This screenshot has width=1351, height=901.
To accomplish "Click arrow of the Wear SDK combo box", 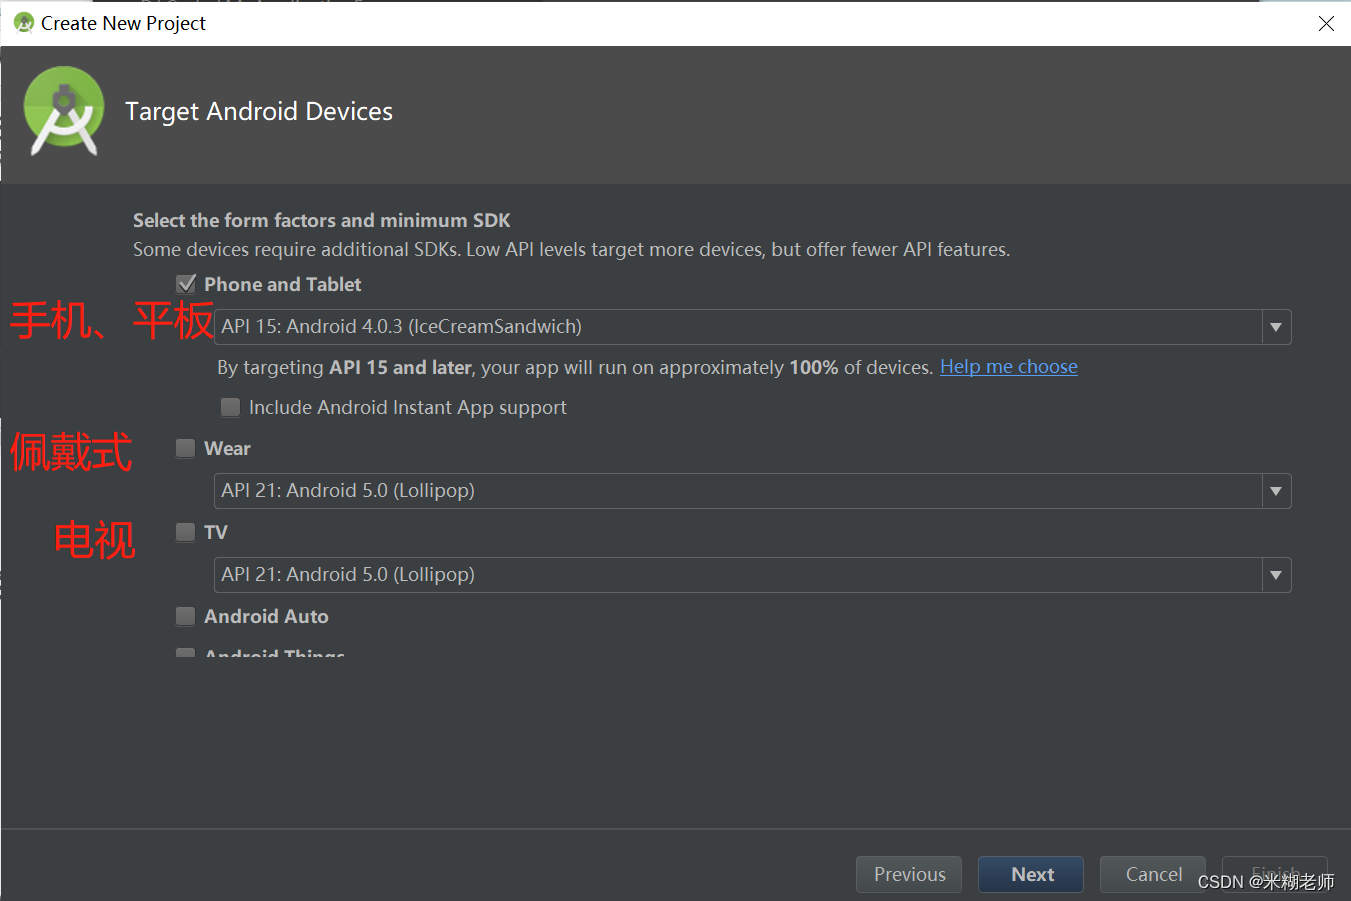I will [x=1276, y=491].
